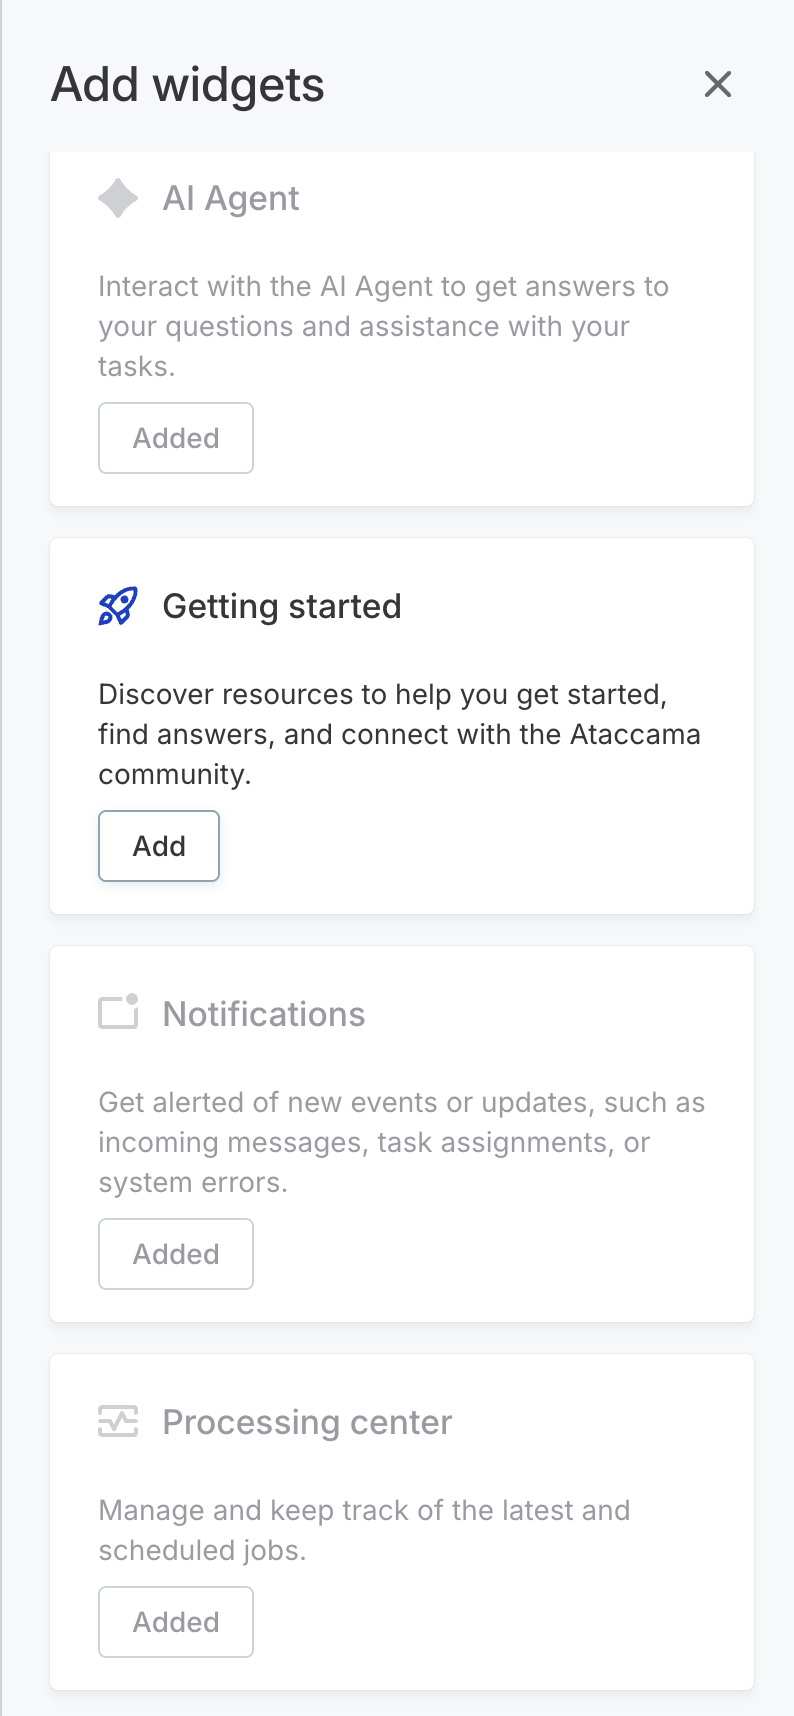Add the Getting started widget
Screen dimensions: 794x1716
click(x=158, y=845)
